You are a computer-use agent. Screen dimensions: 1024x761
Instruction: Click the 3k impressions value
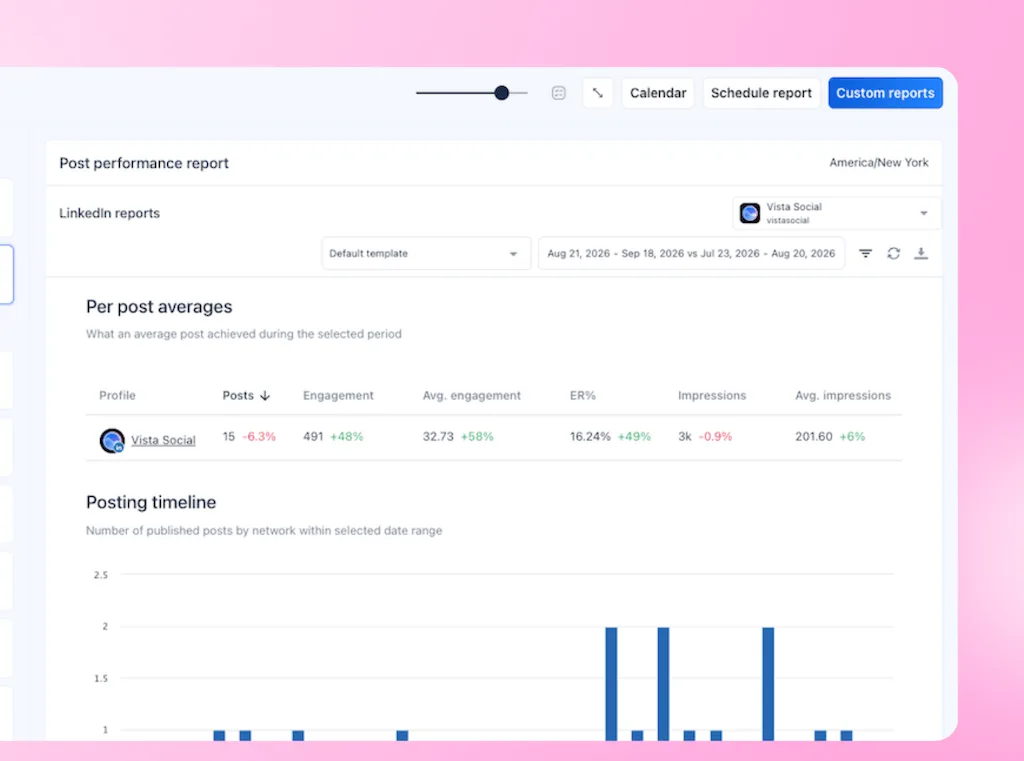coord(684,436)
